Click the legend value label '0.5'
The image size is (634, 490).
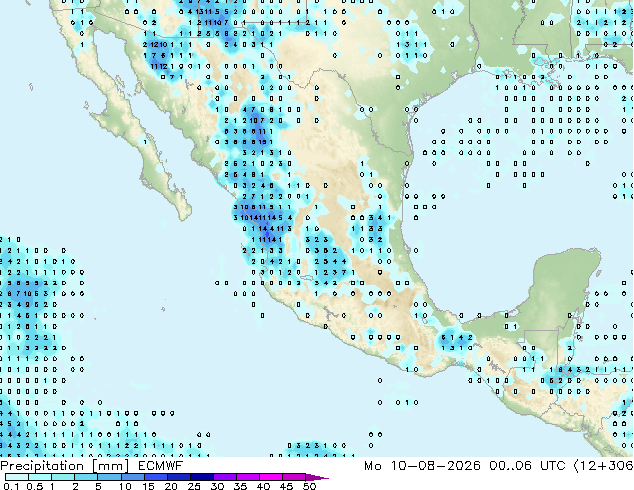(35, 486)
